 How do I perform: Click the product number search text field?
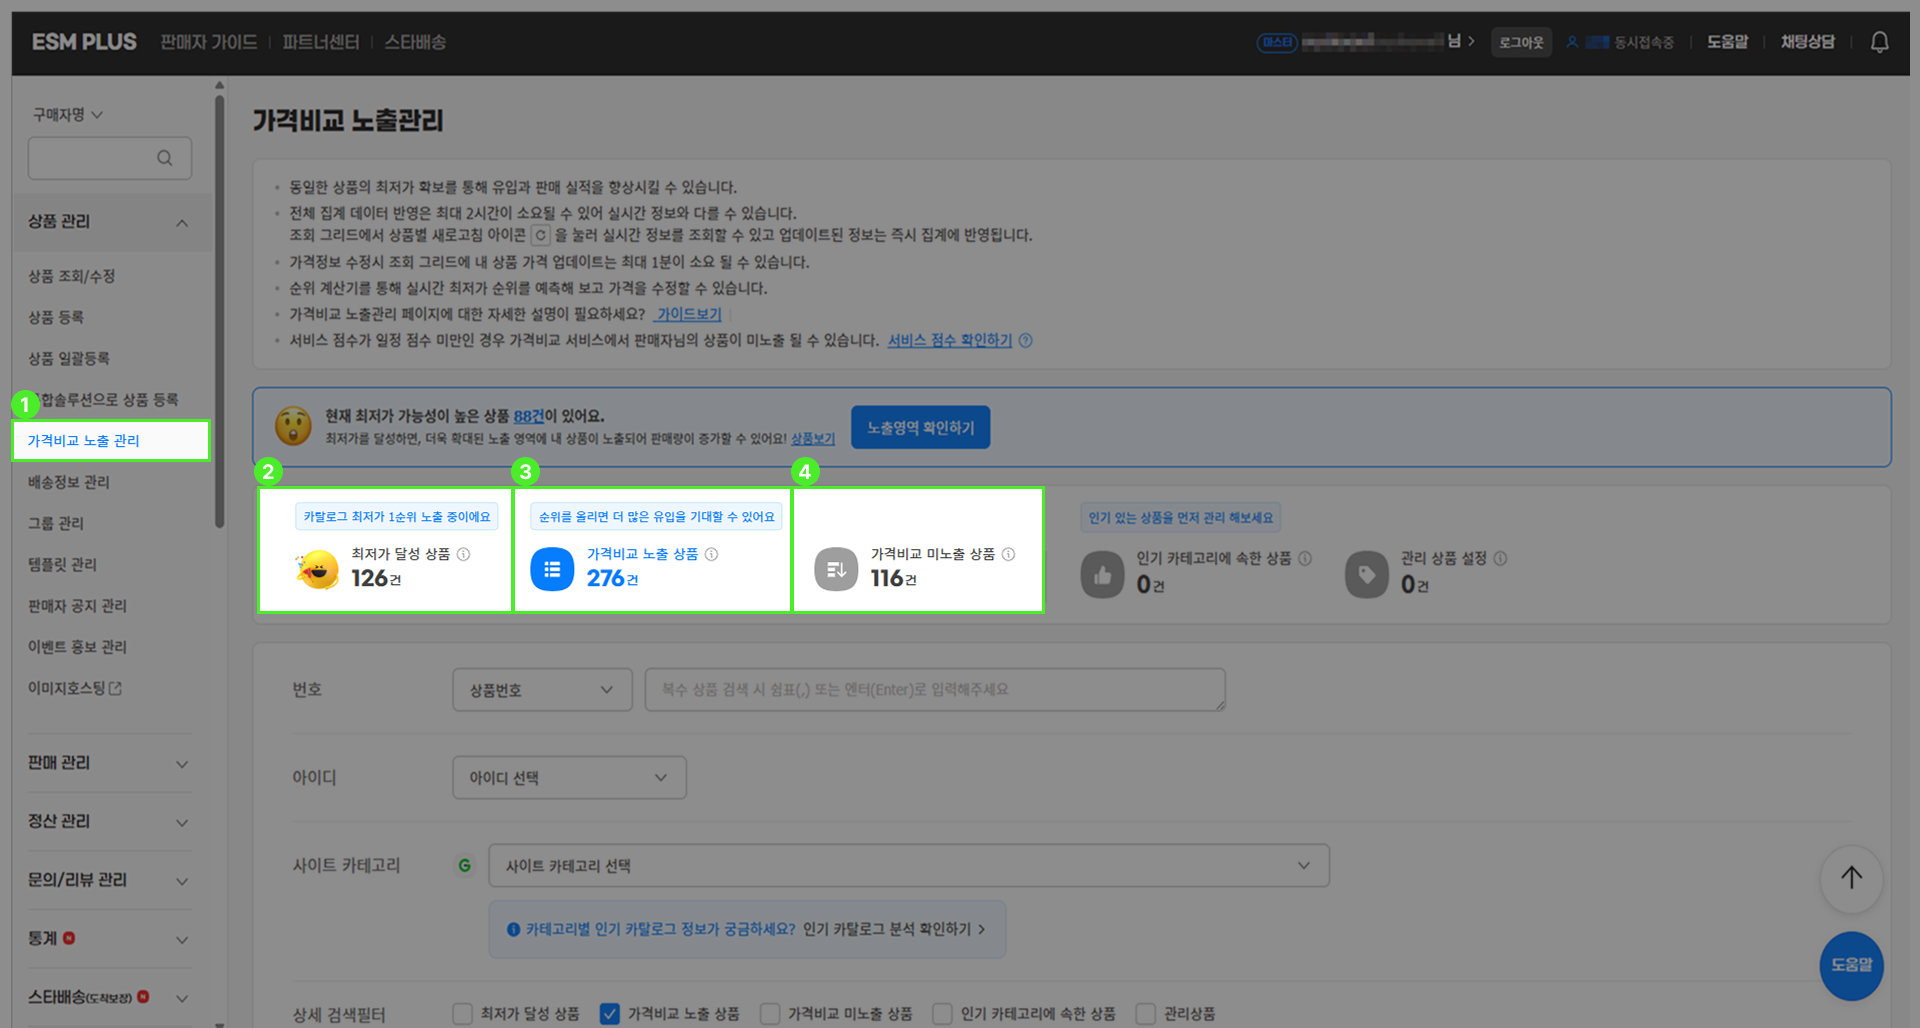[935, 690]
